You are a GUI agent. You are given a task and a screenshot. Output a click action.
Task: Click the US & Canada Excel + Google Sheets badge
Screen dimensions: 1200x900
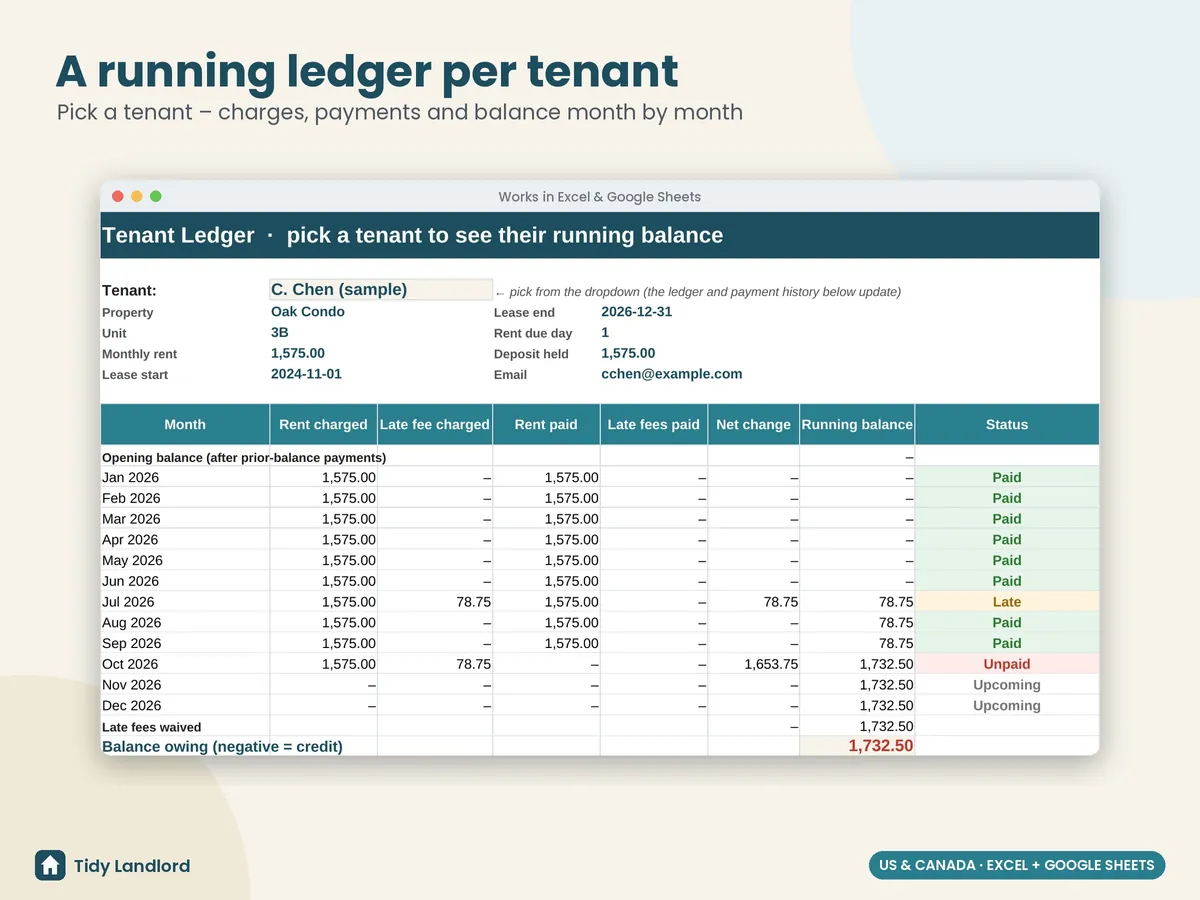(x=1017, y=866)
